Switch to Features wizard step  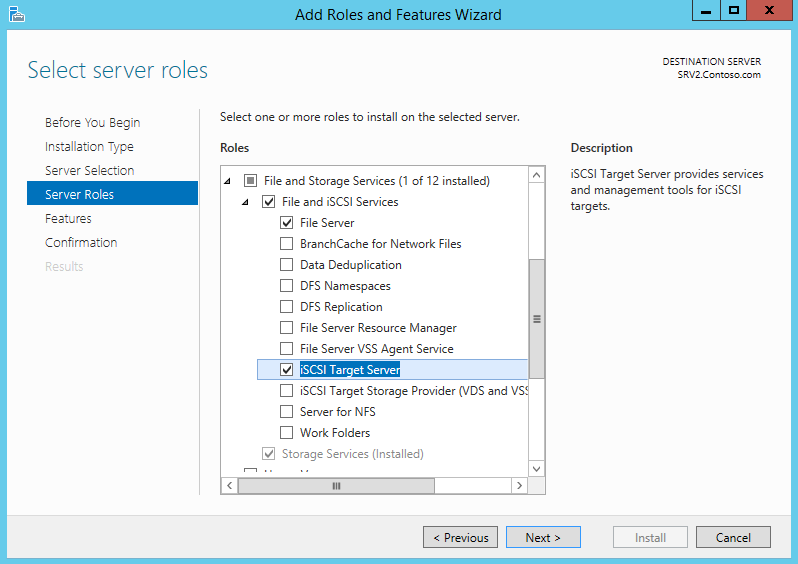tap(68, 219)
